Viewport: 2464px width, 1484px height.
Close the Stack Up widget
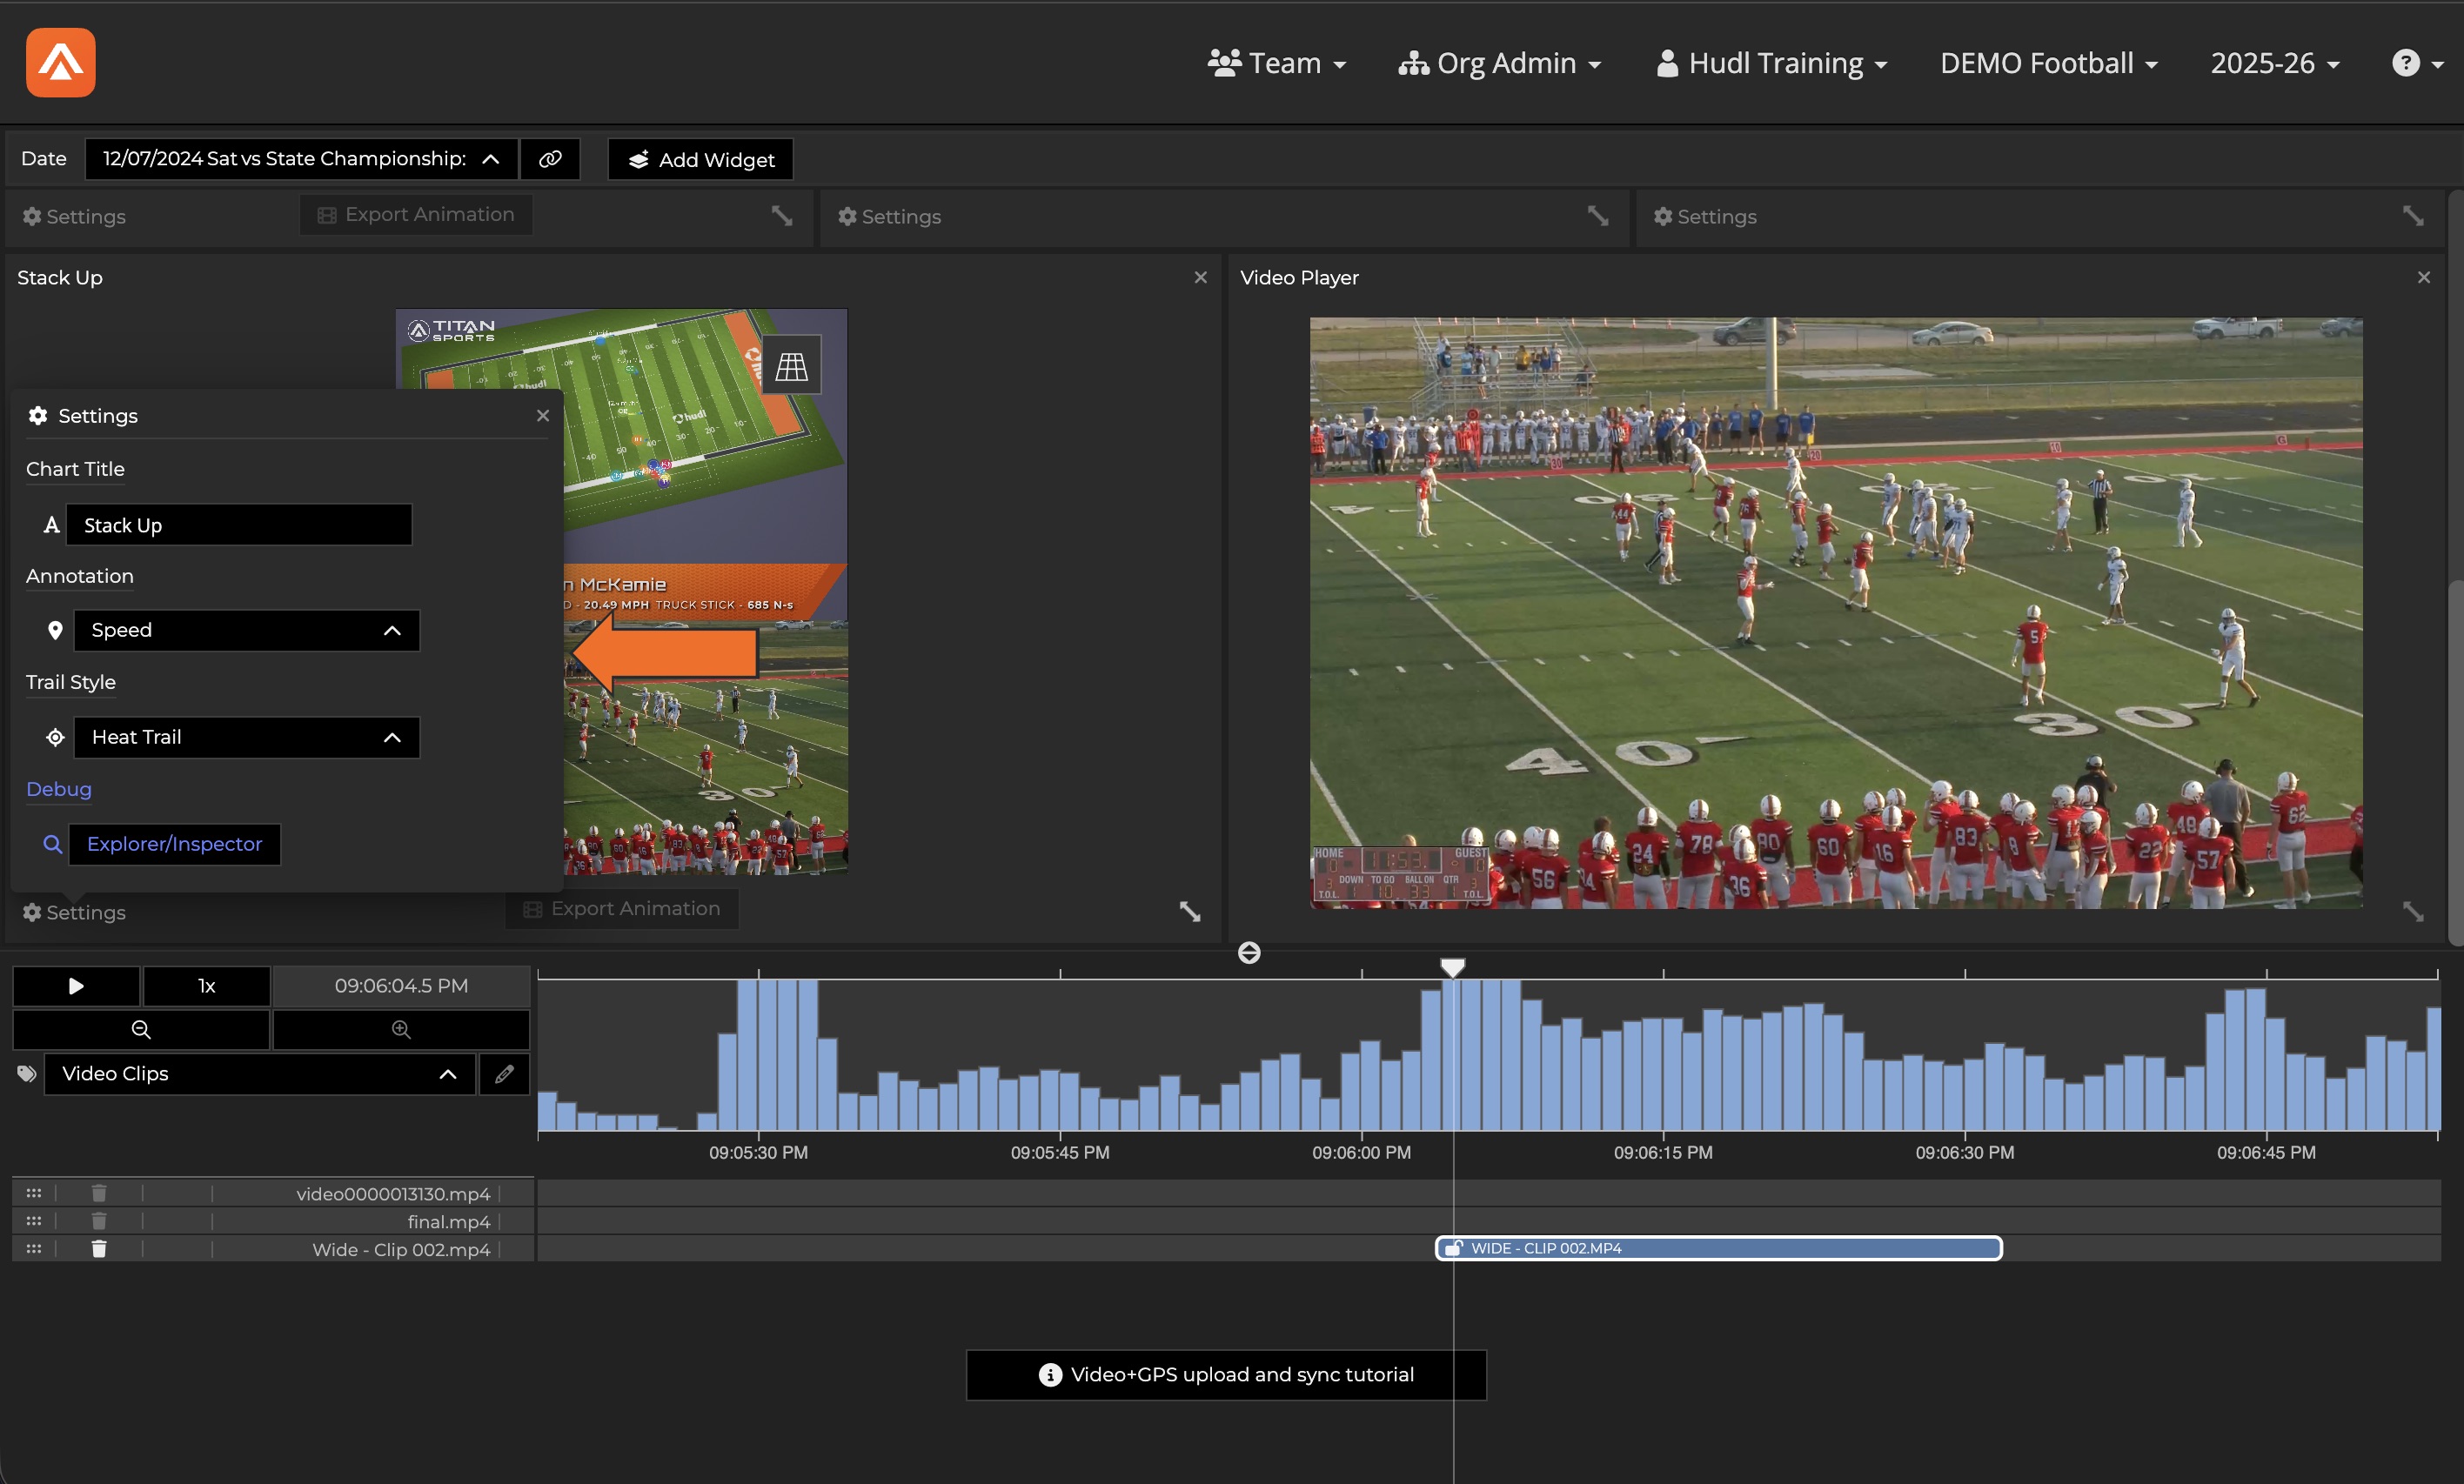1201,277
